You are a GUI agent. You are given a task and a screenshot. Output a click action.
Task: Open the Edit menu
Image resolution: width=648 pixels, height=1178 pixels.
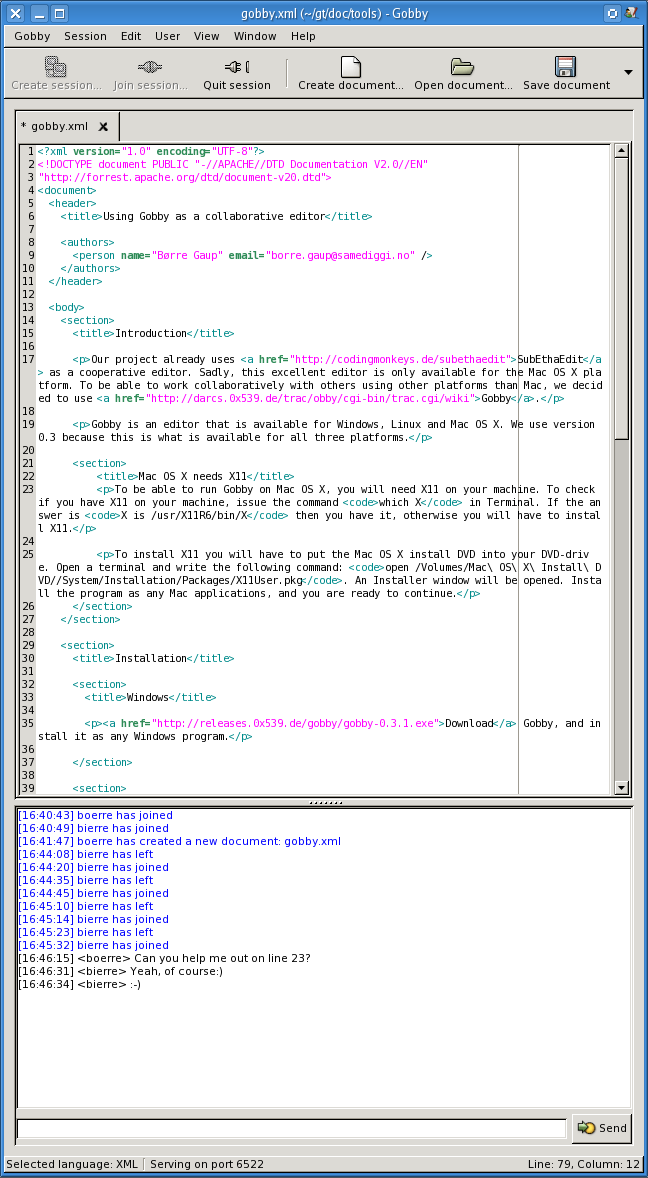pyautogui.click(x=131, y=36)
